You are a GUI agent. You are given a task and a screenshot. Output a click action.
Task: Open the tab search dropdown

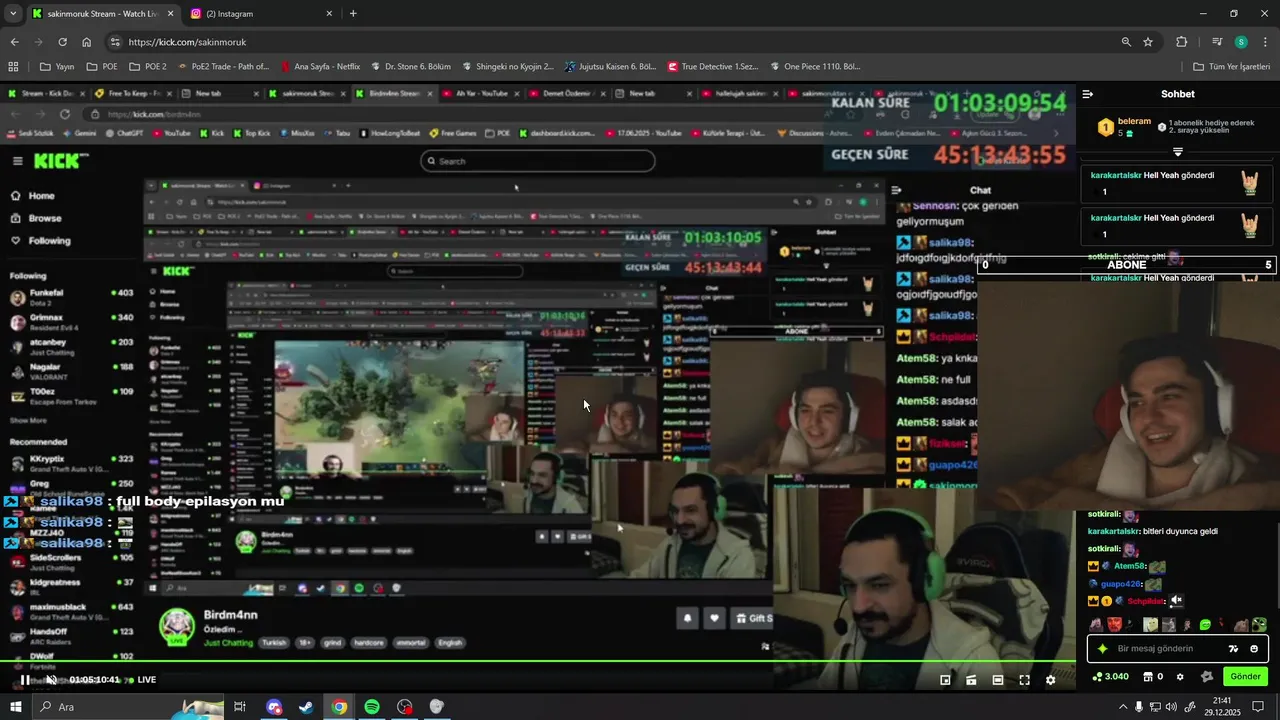(13, 14)
